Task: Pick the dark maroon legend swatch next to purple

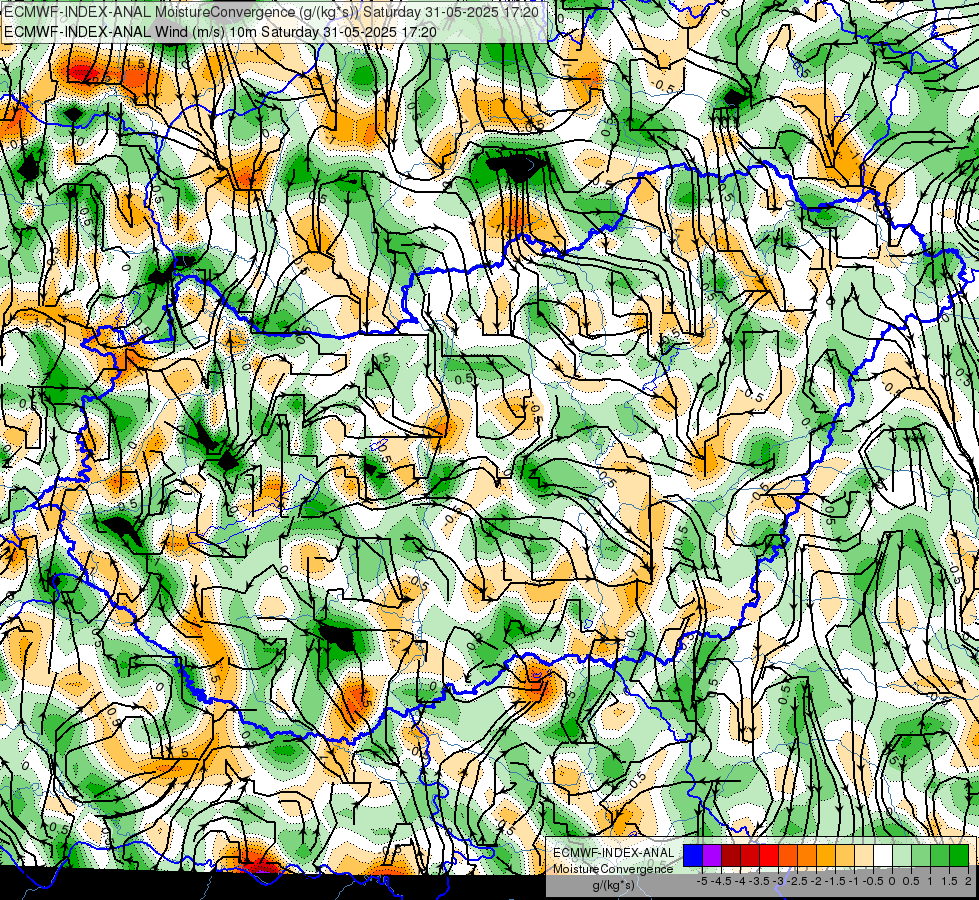Action: point(731,855)
